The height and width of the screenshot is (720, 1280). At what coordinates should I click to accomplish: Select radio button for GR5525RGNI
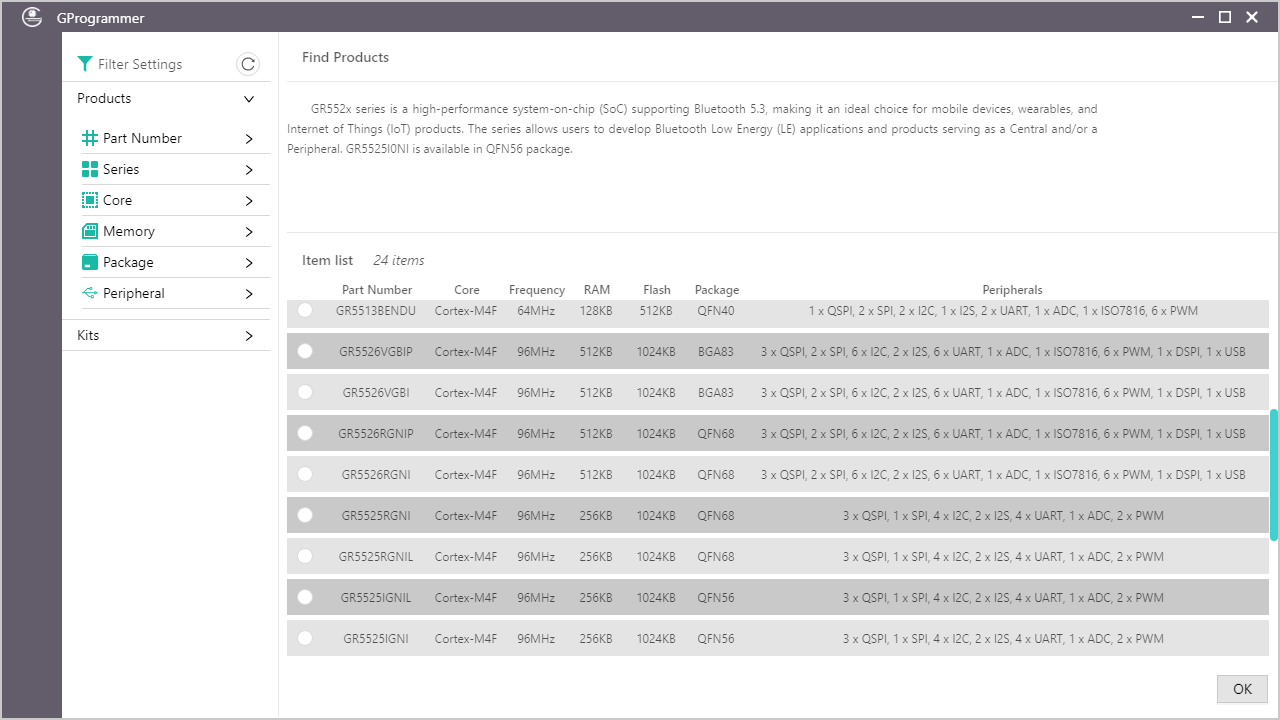coord(305,515)
